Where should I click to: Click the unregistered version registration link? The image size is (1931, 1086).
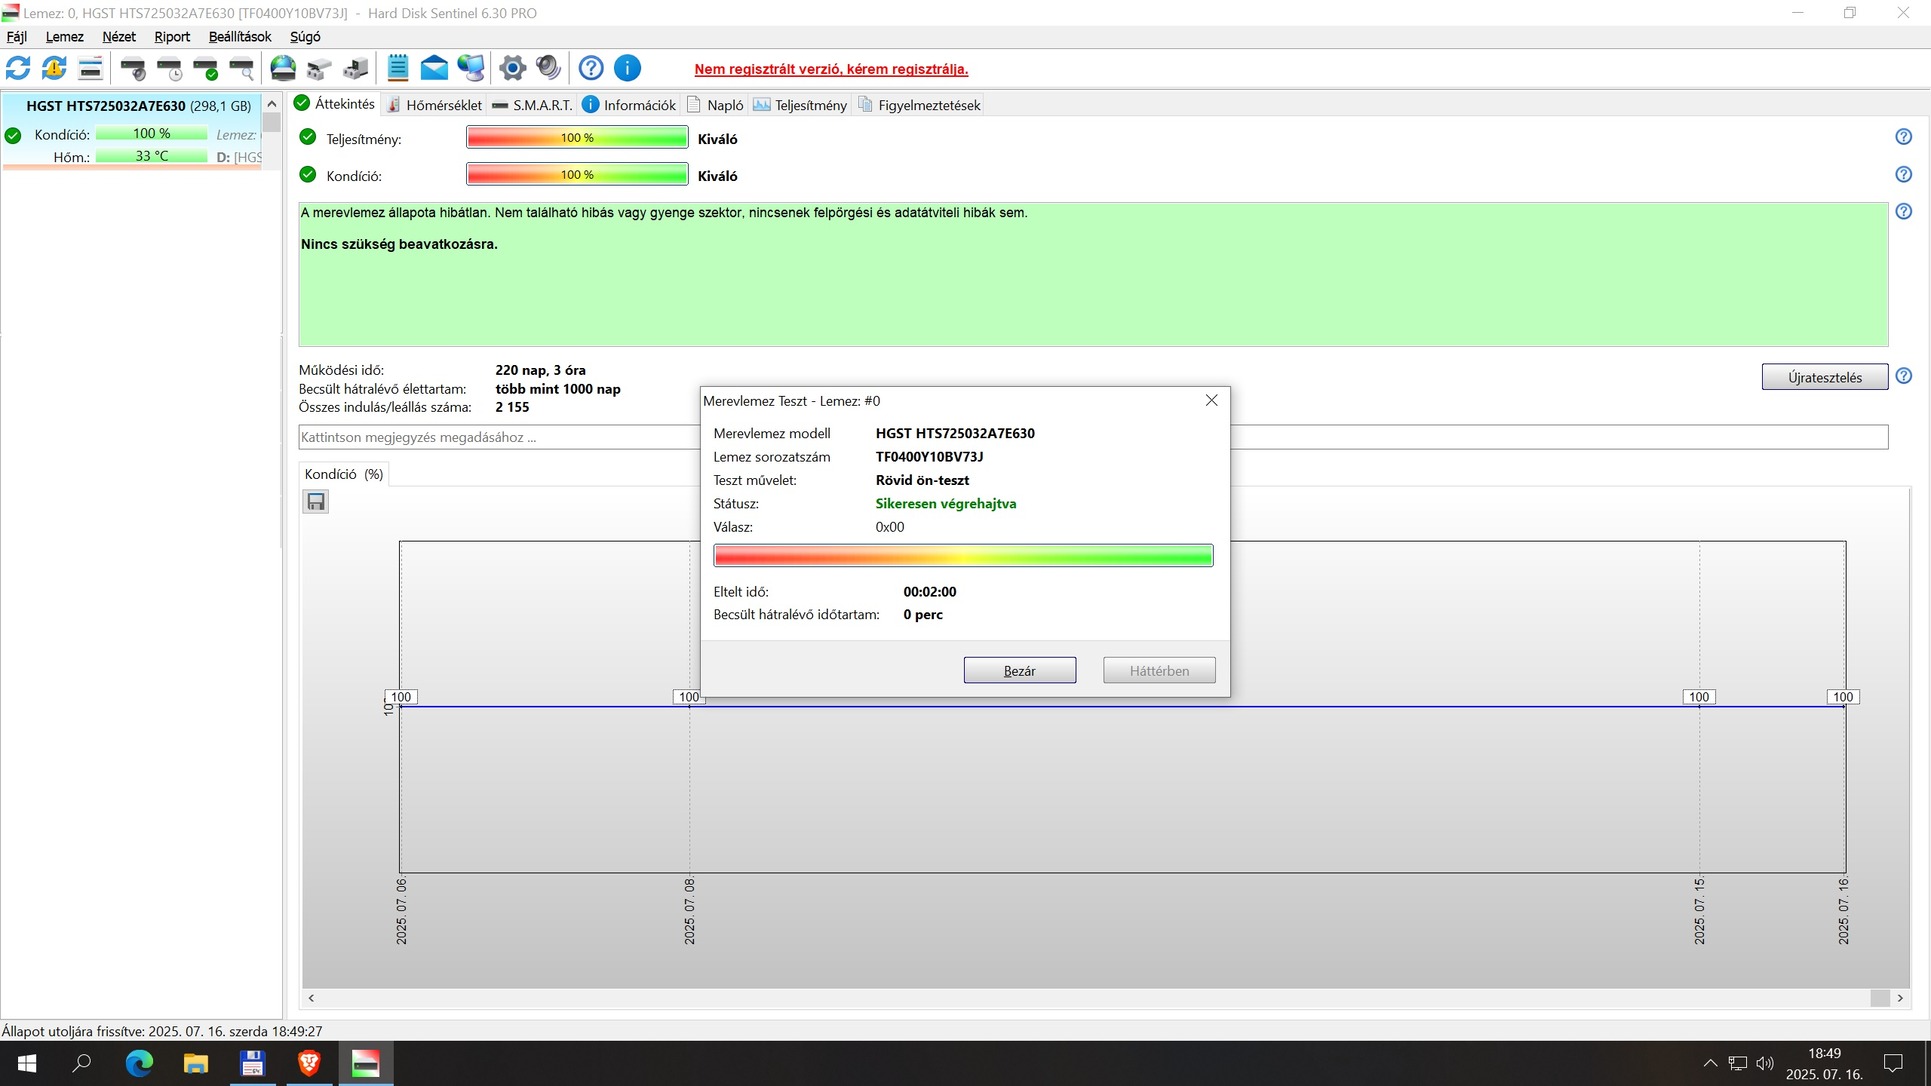pyautogui.click(x=831, y=69)
